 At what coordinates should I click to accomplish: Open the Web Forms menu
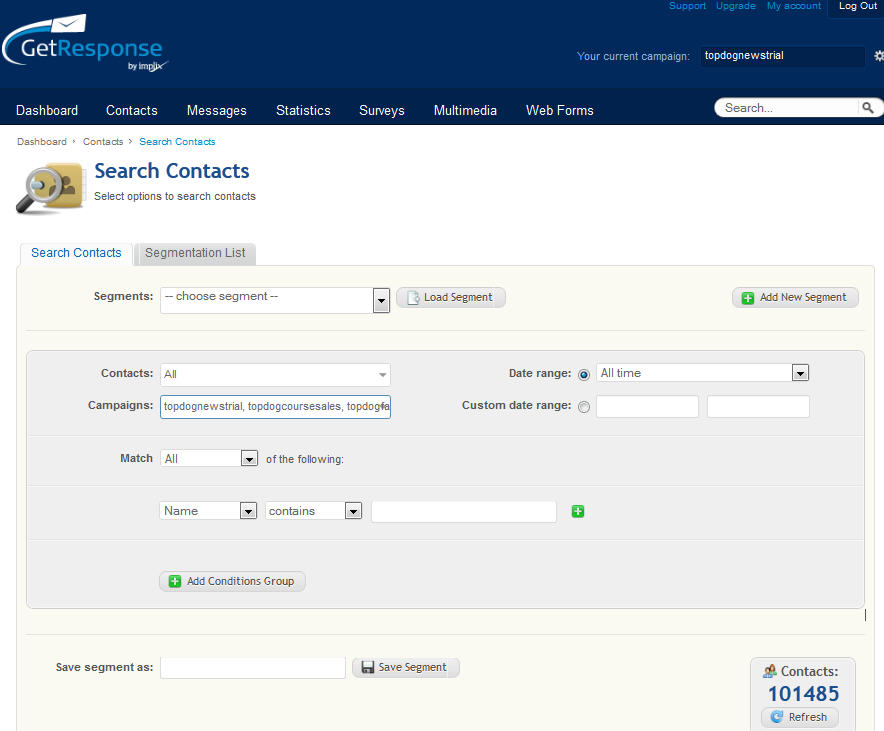(560, 110)
